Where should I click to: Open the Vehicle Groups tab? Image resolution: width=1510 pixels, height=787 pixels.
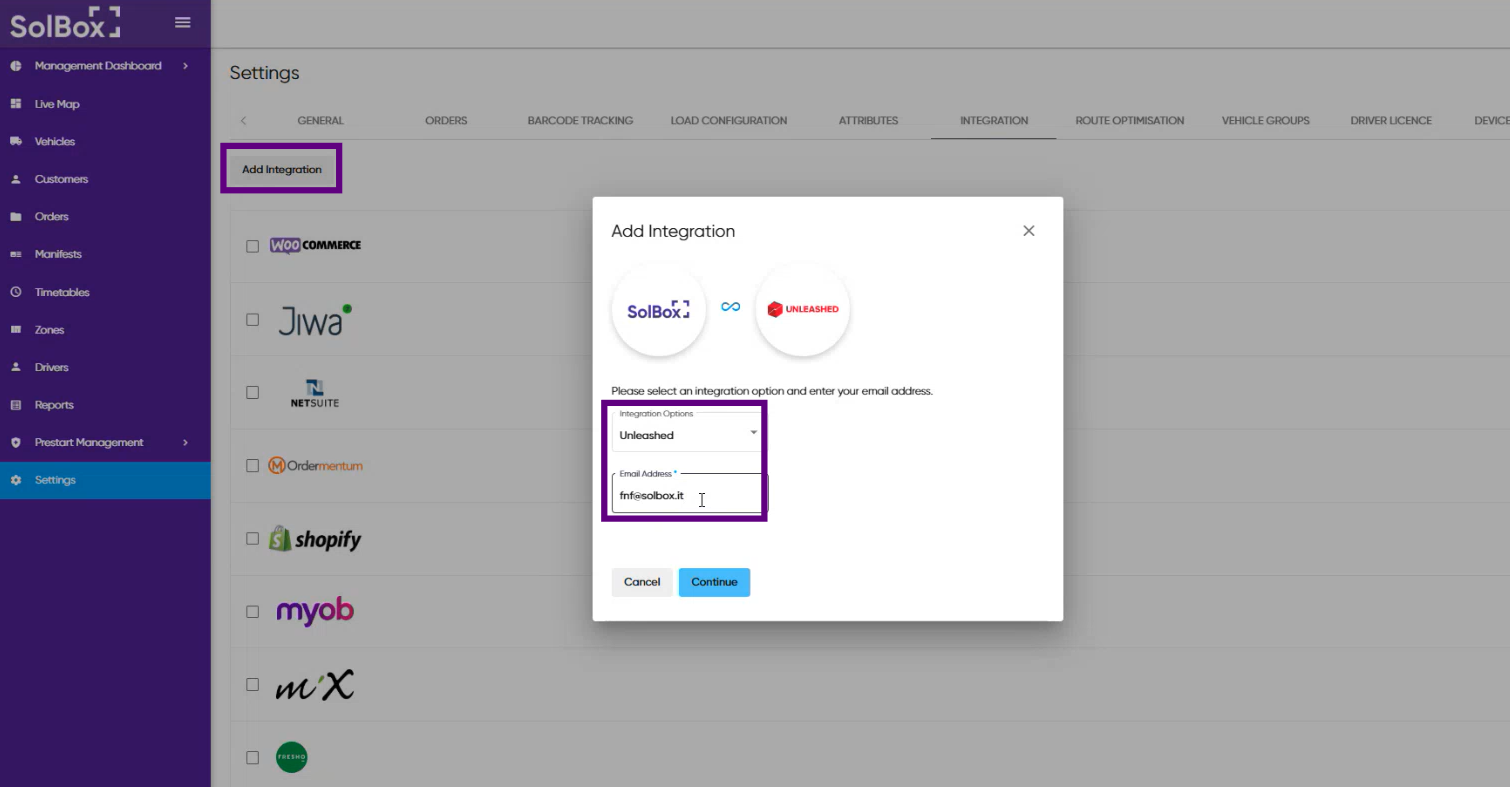pyautogui.click(x=1265, y=121)
